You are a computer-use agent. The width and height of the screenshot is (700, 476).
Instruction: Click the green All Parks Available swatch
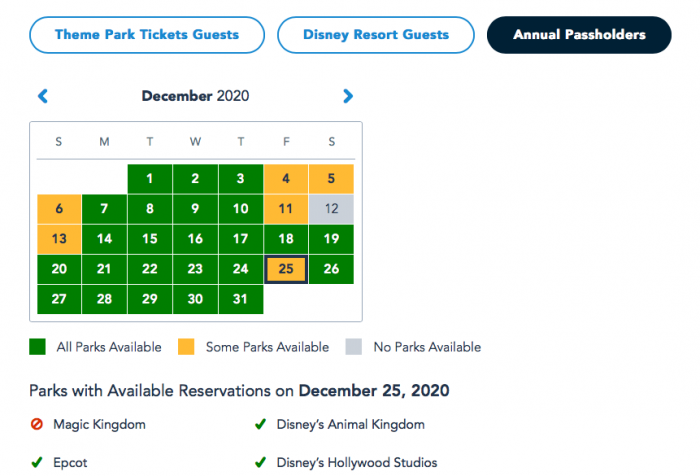click(38, 347)
